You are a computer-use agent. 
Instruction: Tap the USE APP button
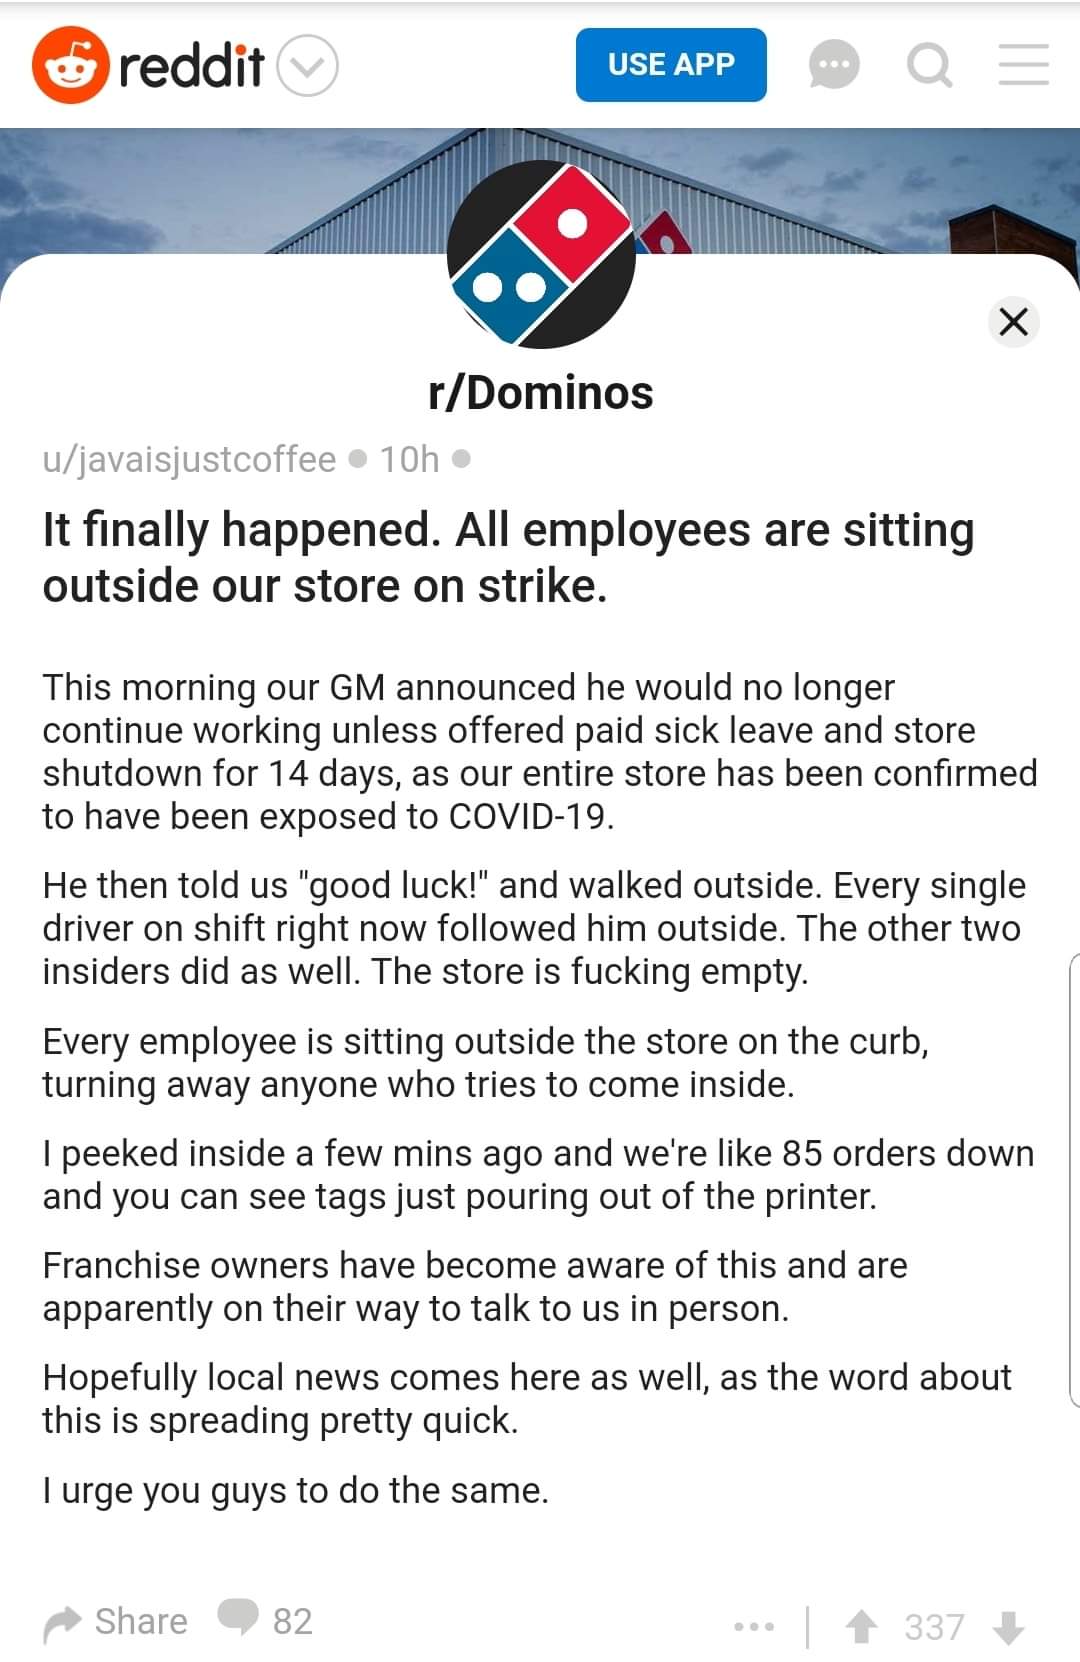click(671, 65)
